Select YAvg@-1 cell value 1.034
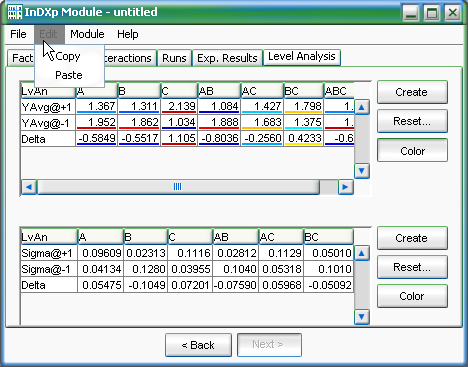 tap(179, 123)
